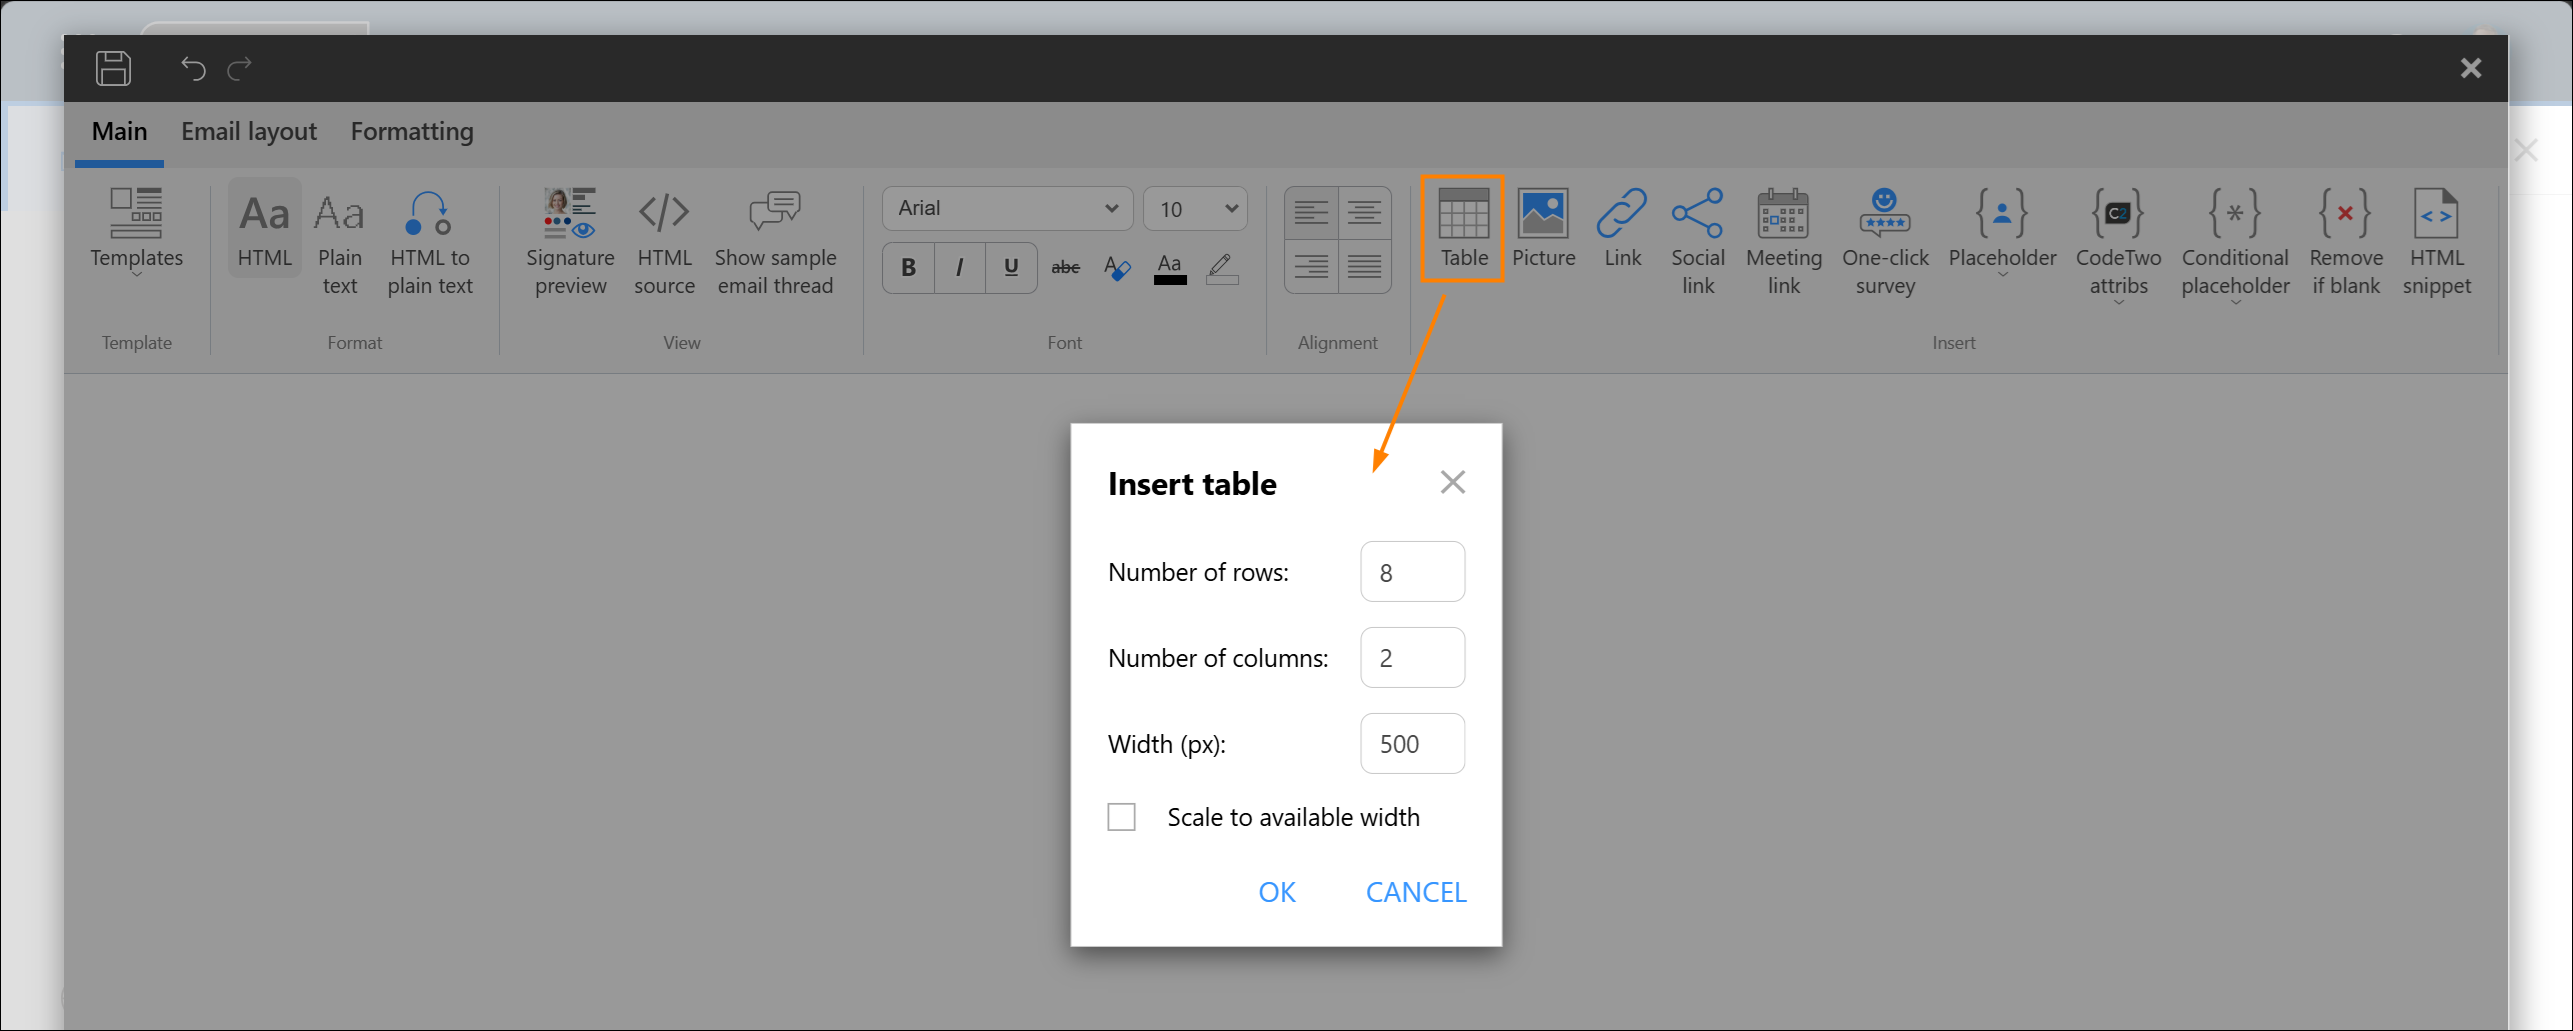Insert a Link
Screen dimensions: 2573x1031
coord(1622,229)
